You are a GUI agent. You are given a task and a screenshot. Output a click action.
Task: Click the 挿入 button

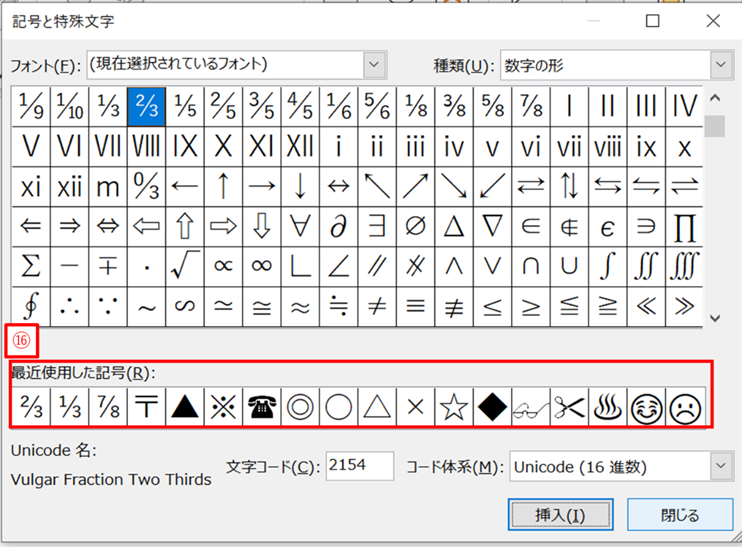point(560,515)
